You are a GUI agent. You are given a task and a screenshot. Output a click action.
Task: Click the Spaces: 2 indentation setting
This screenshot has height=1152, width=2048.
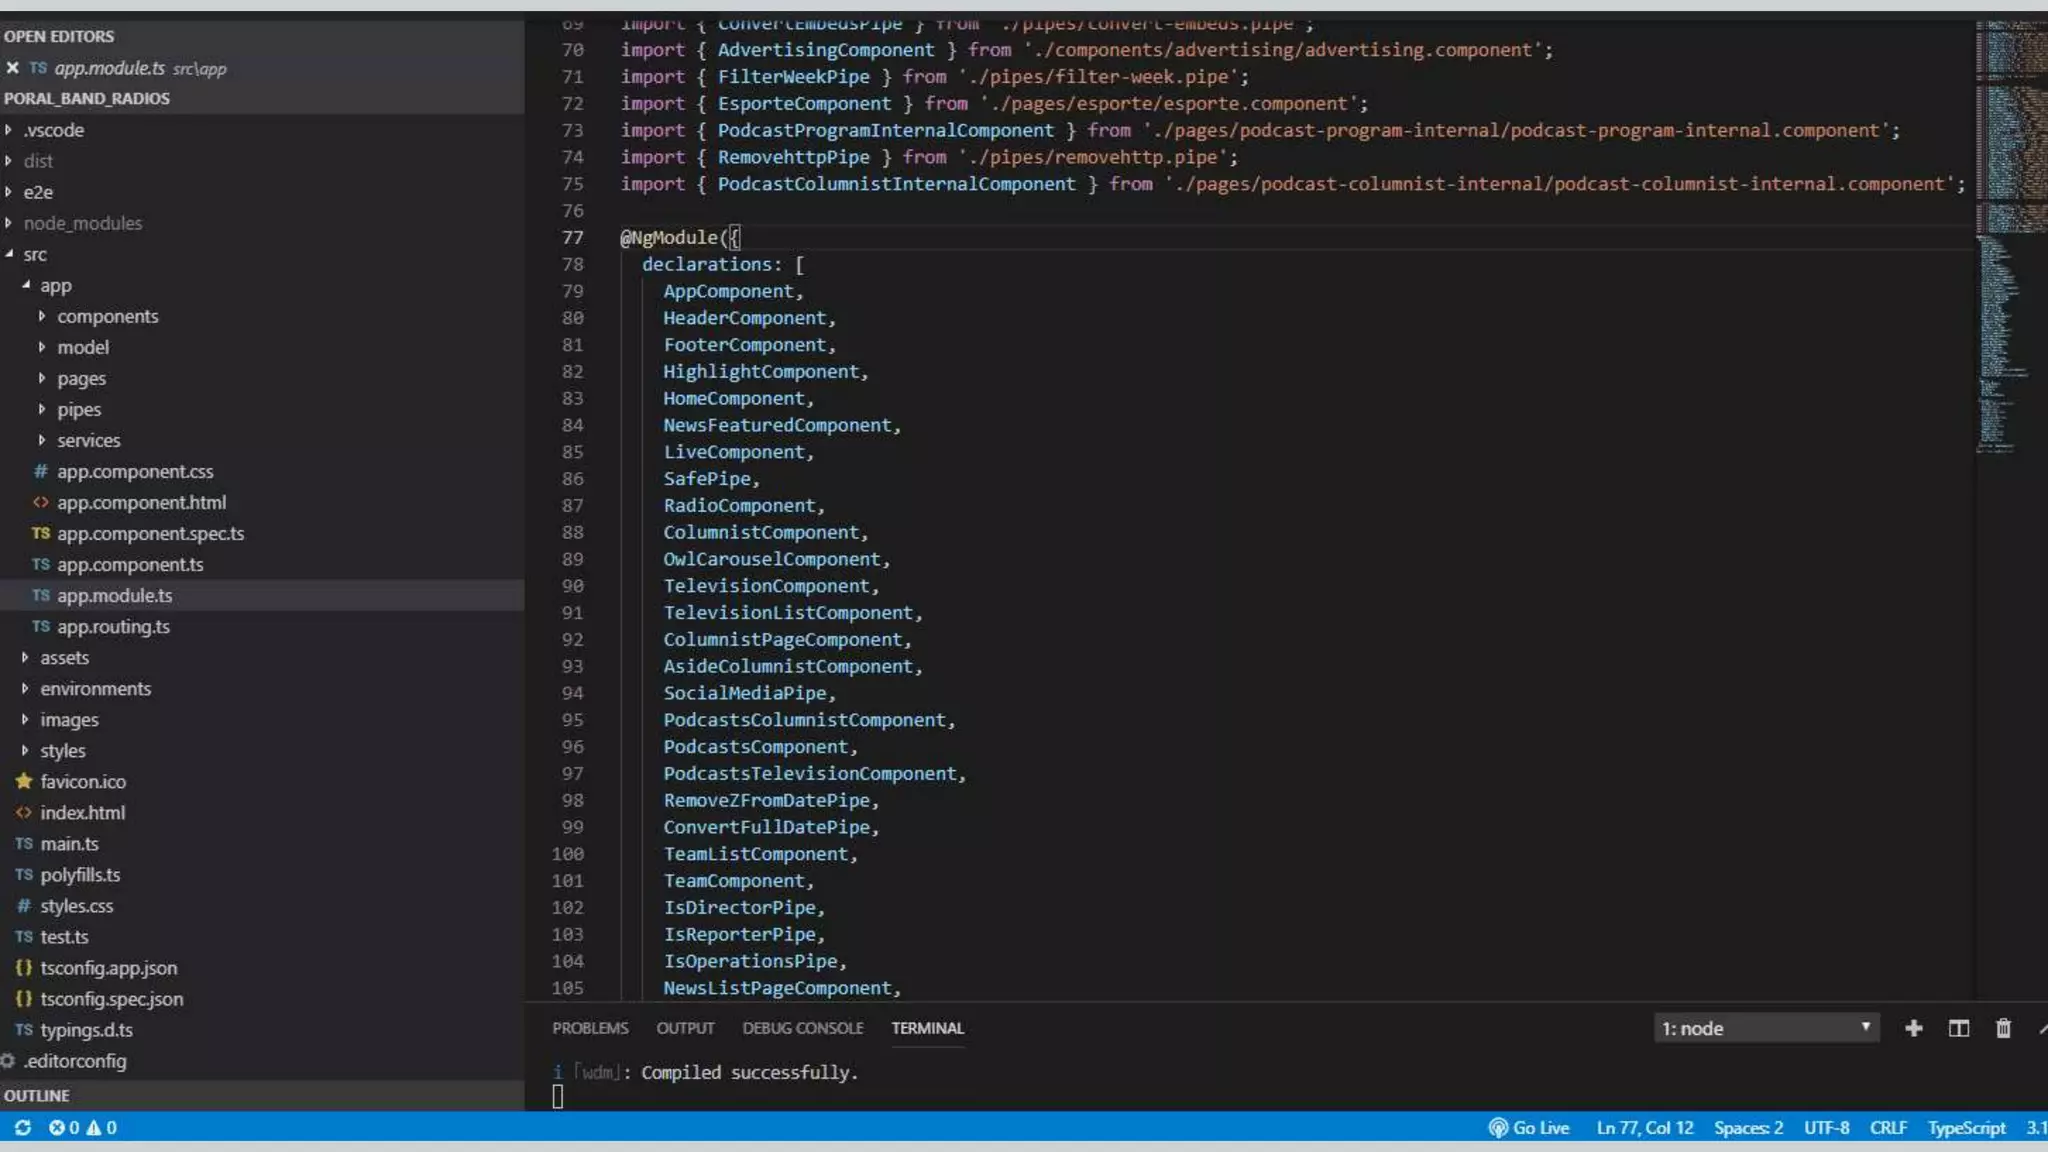pyautogui.click(x=1748, y=1127)
